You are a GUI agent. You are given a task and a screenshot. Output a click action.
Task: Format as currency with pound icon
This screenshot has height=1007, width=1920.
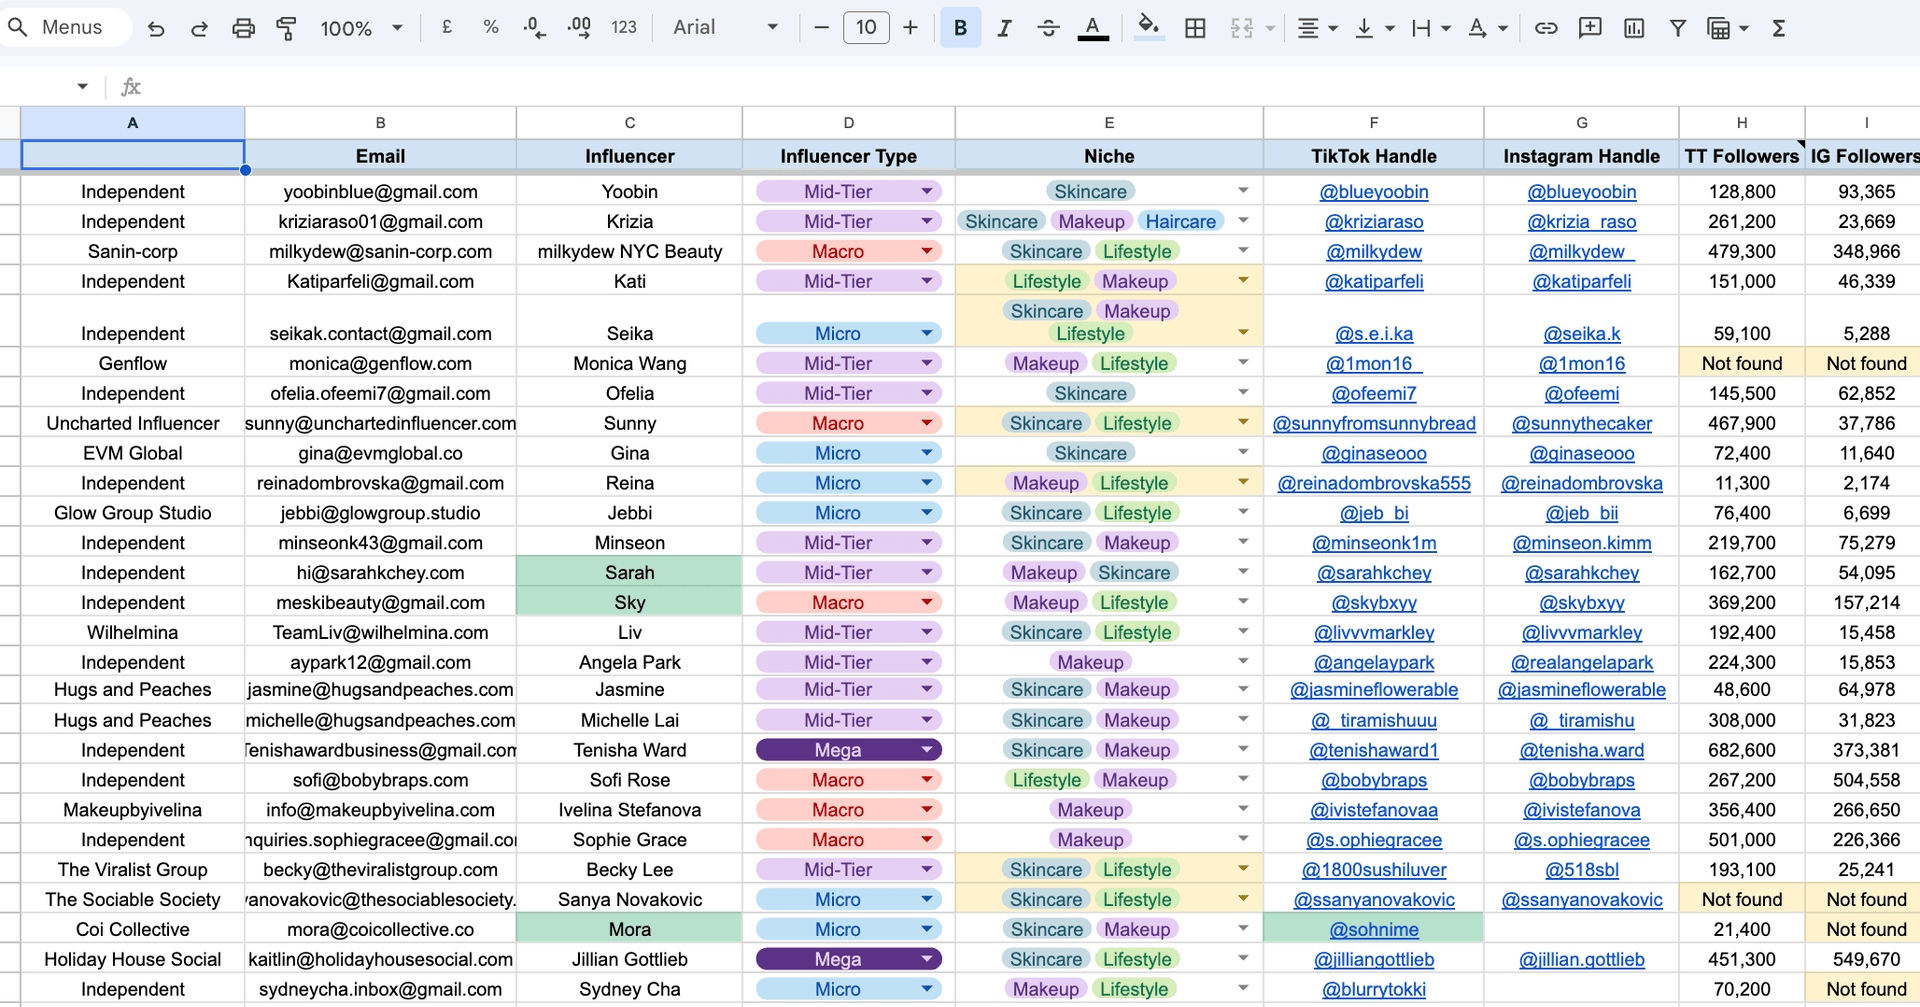coord(447,28)
